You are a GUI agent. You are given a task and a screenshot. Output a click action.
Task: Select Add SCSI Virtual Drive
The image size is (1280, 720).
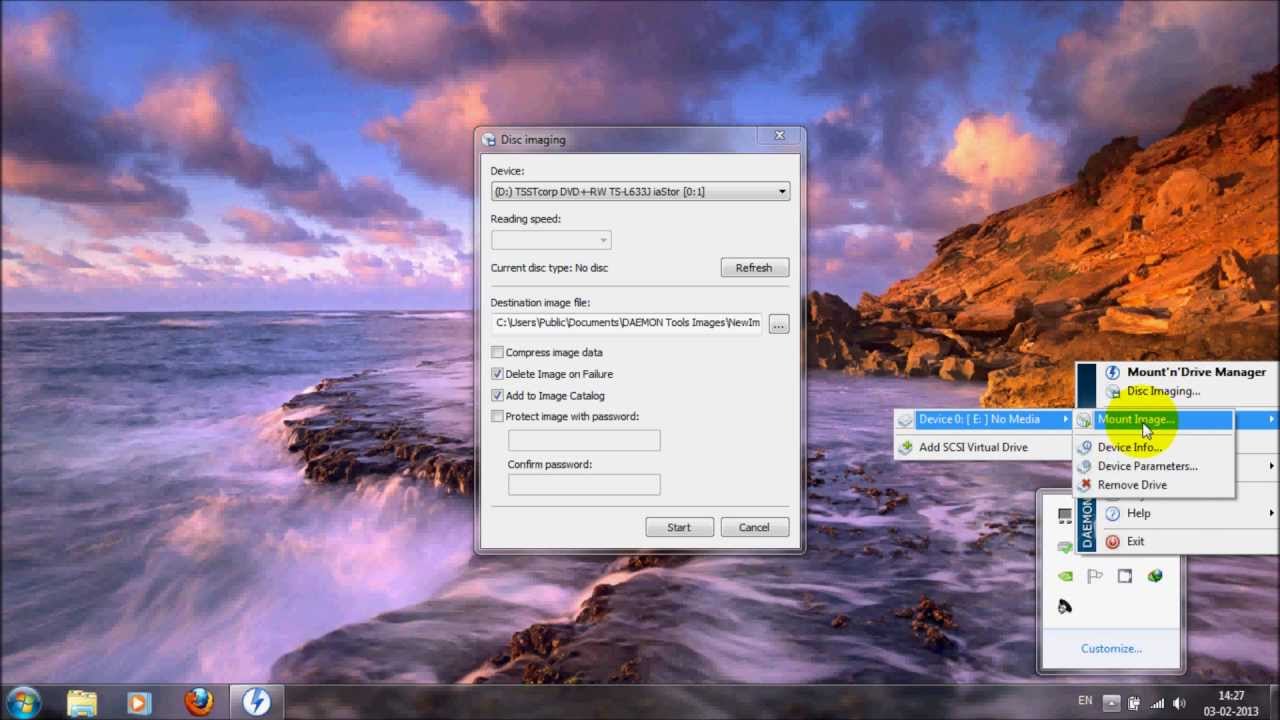point(983,447)
